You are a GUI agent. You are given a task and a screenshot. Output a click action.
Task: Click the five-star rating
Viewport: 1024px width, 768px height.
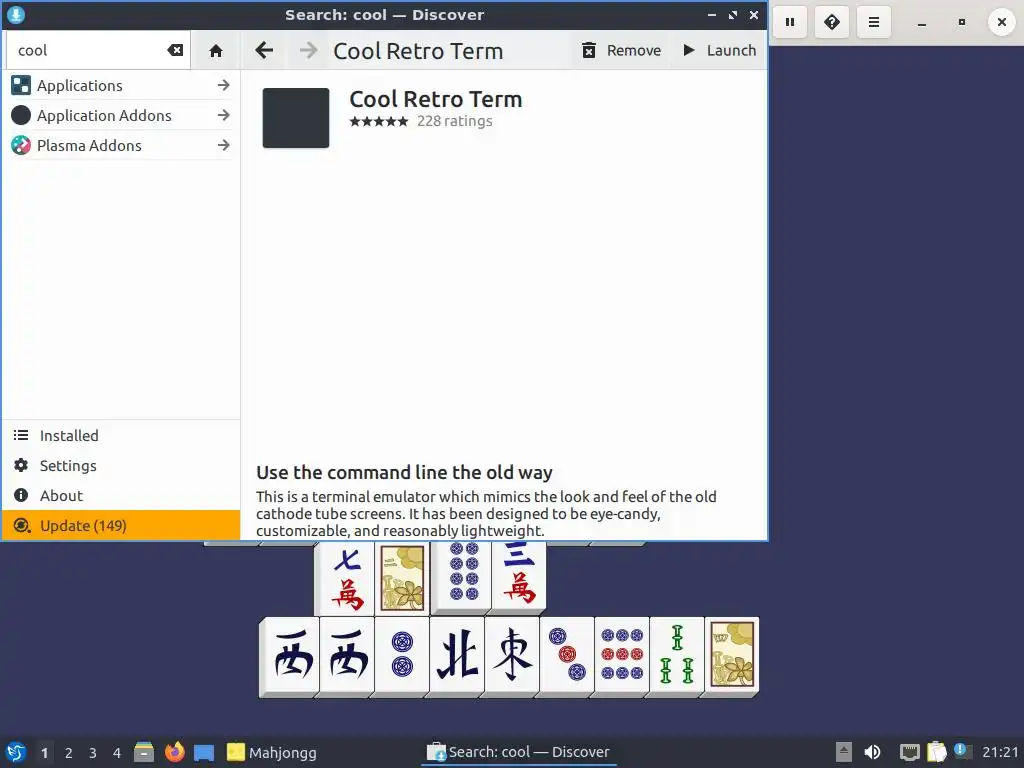379,121
